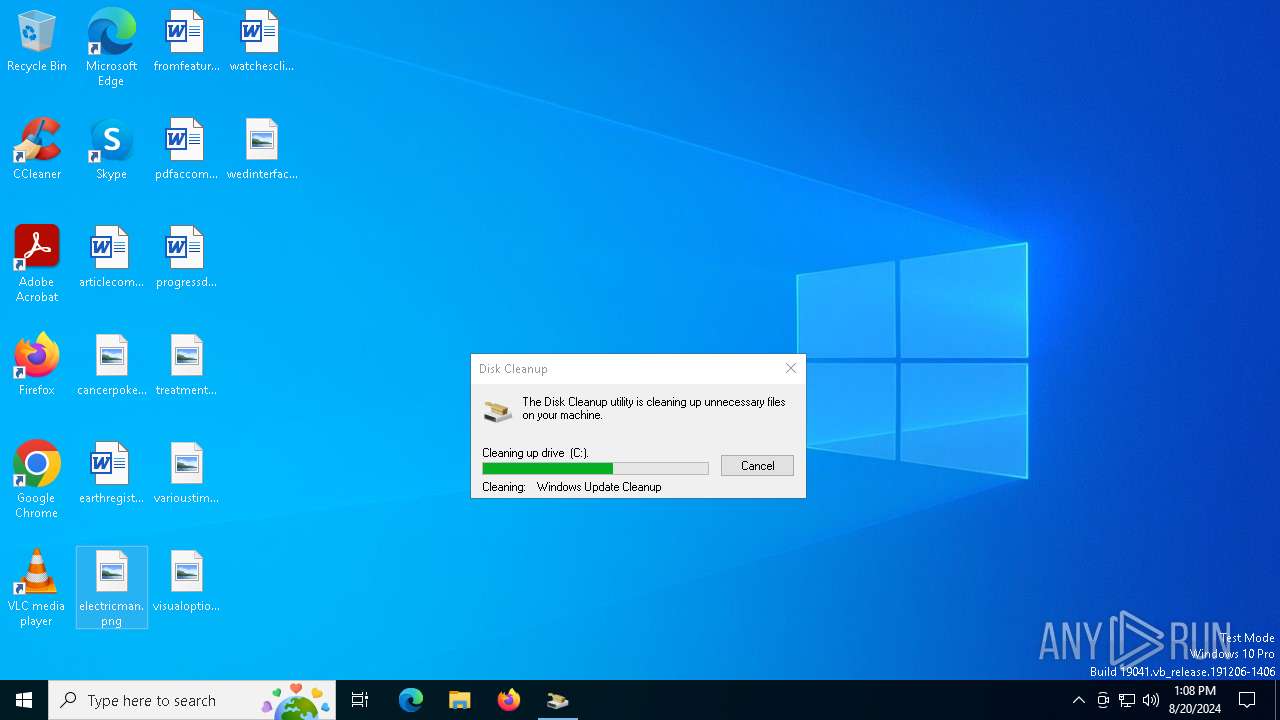
Task: Cancel the Disk Cleanup operation
Action: 757,466
